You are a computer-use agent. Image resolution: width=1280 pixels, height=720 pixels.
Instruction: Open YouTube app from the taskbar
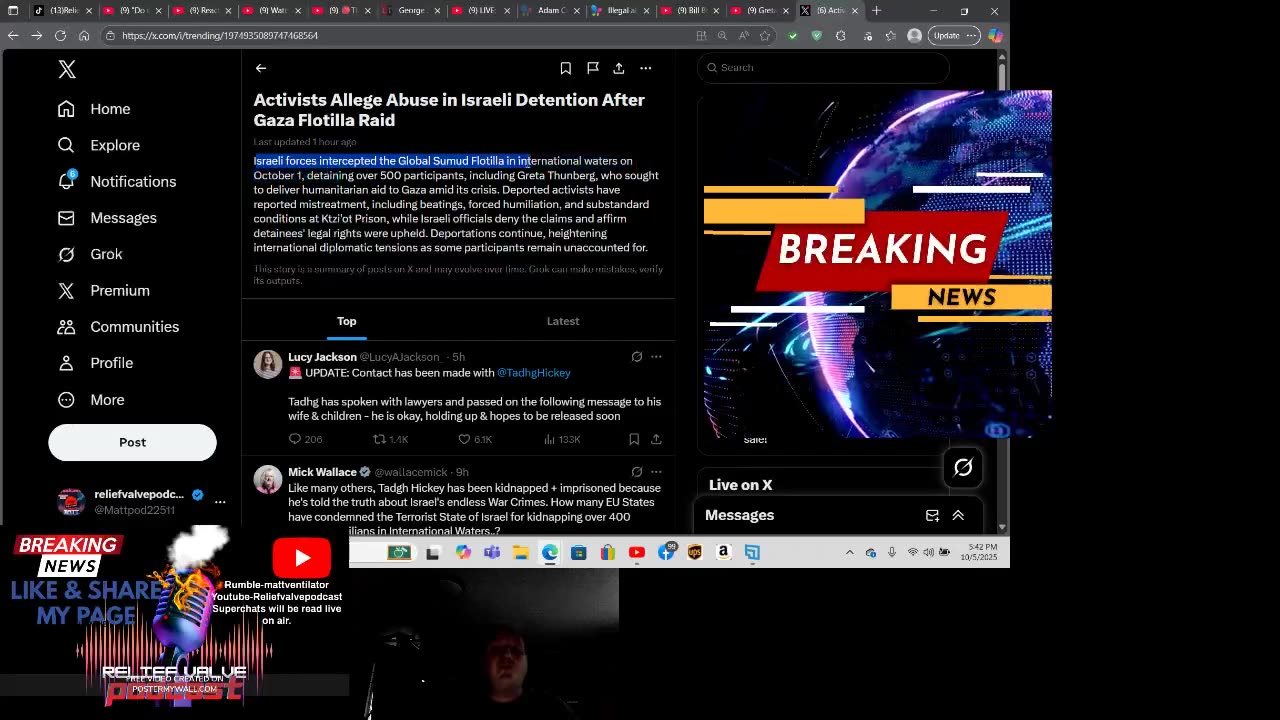tap(637, 553)
